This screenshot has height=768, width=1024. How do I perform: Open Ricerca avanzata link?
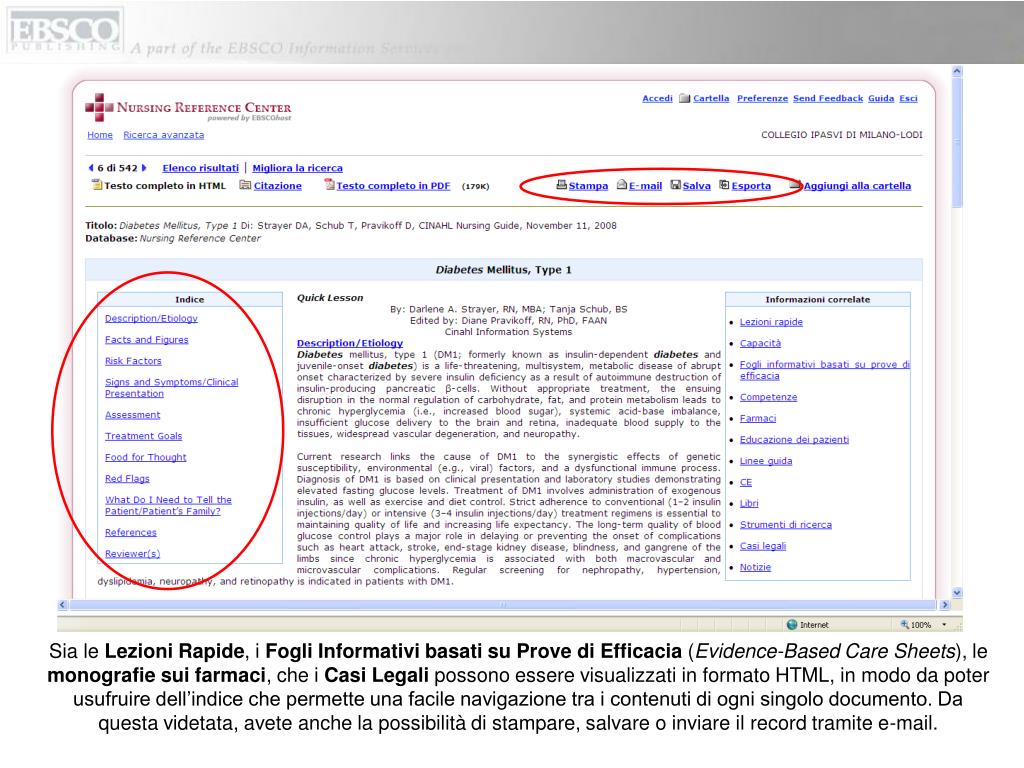163,135
